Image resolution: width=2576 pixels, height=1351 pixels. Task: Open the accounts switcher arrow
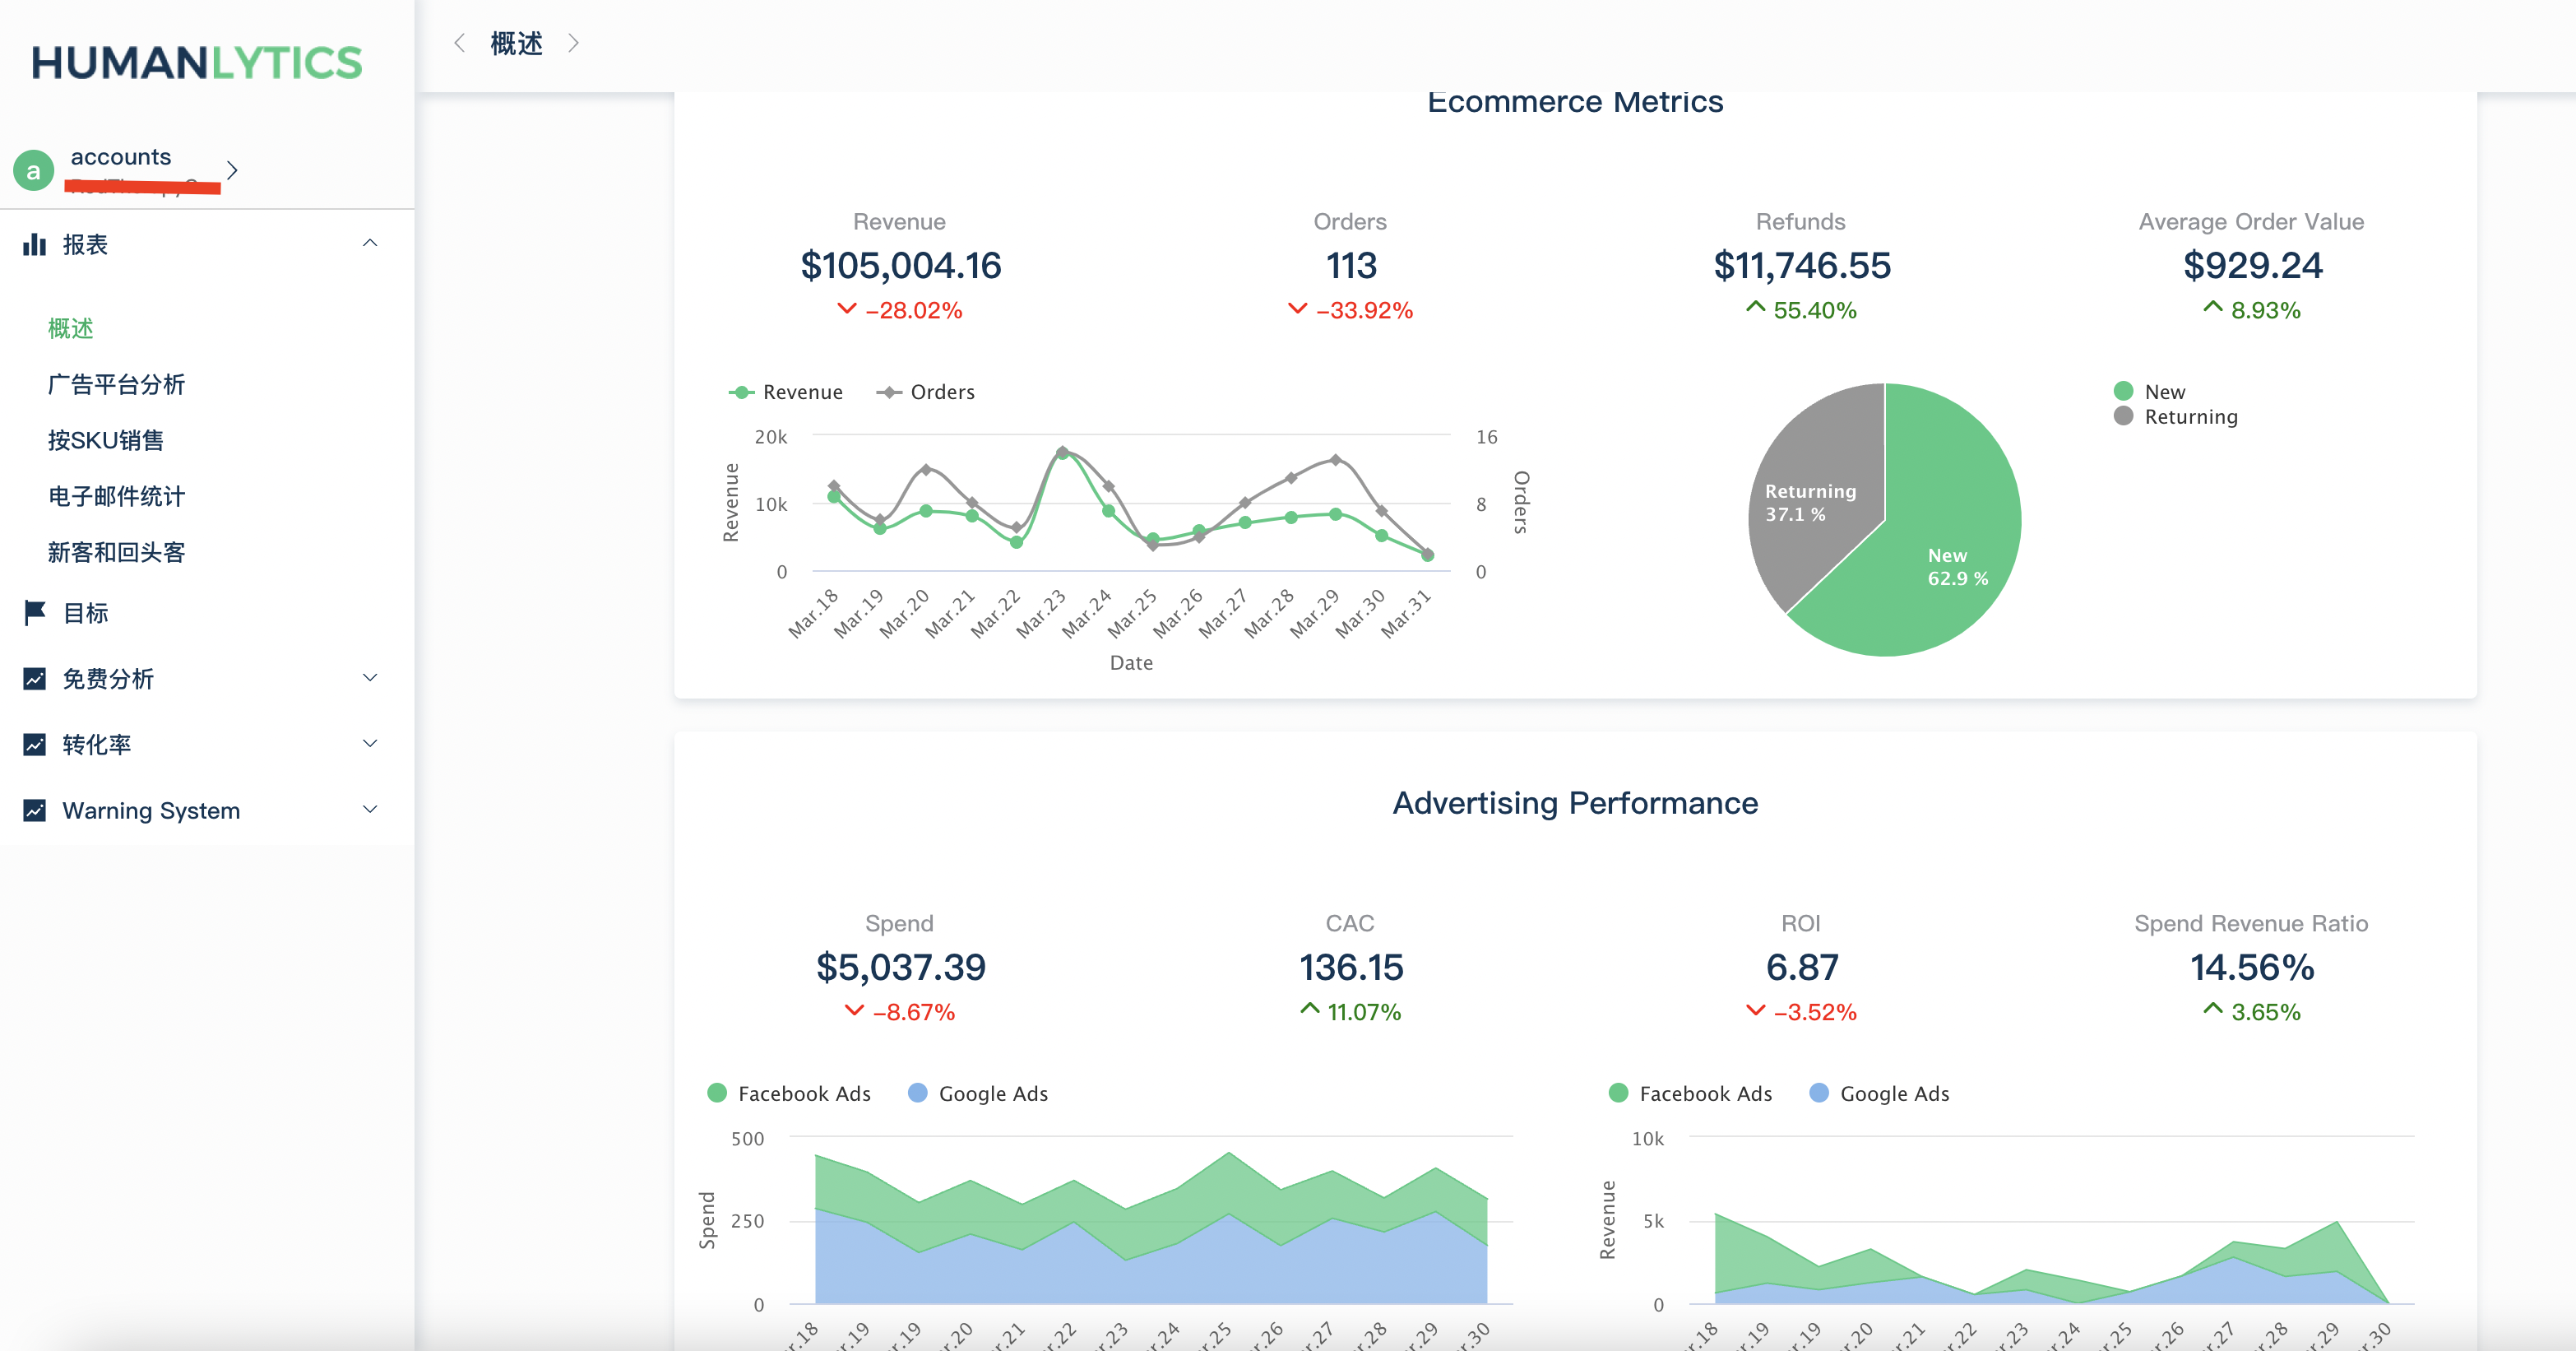232,170
